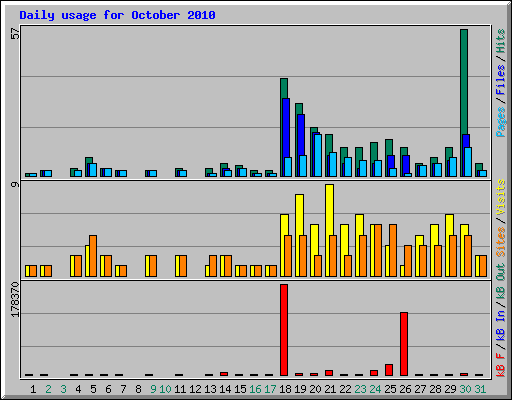Click day 19 on the x-axis
The width and height of the screenshot is (512, 400).
tap(300, 389)
